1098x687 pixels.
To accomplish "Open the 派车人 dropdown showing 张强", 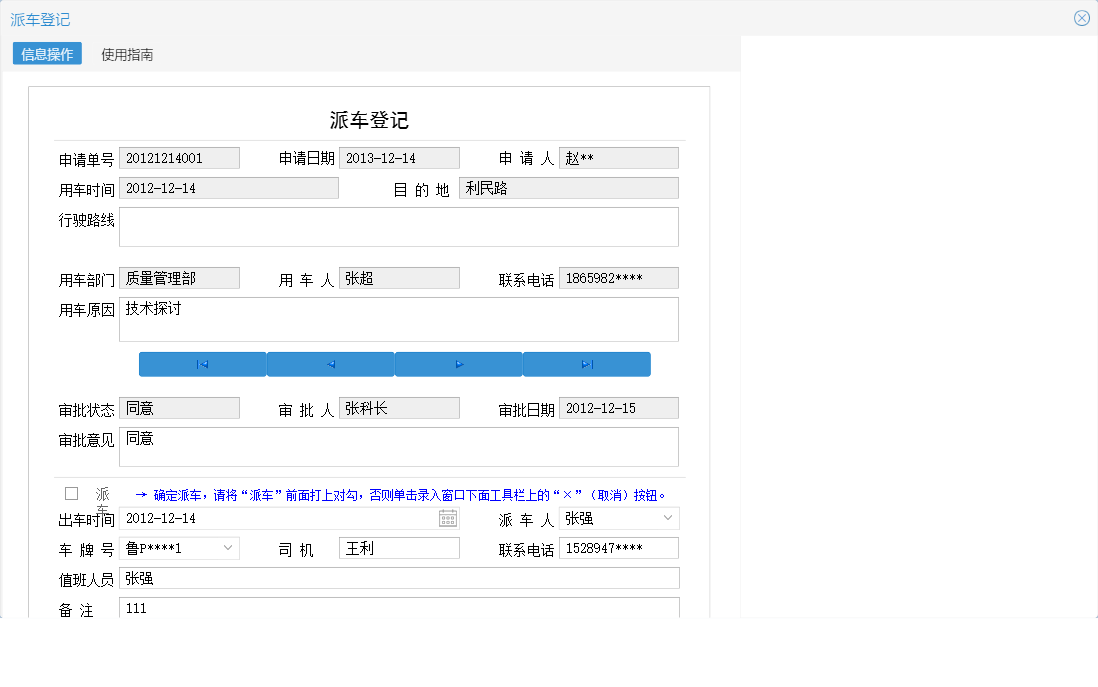I will click(x=666, y=518).
